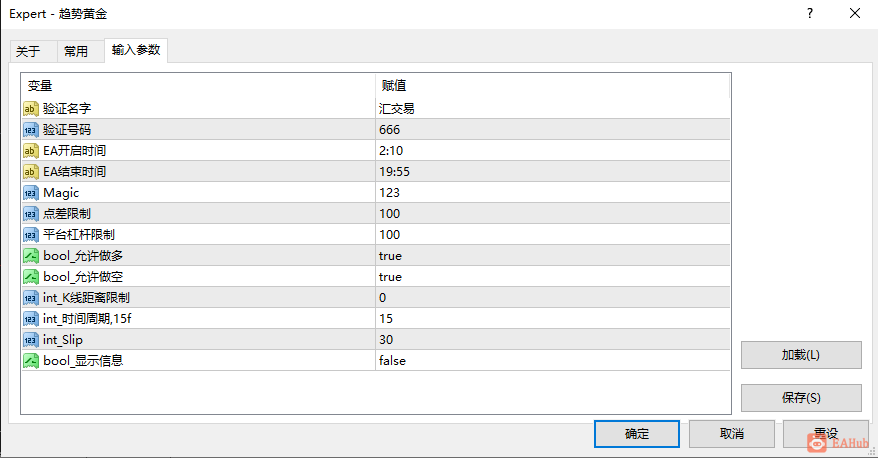Click the string icon beside 验证名字
The height and width of the screenshot is (458, 878).
[x=31, y=109]
